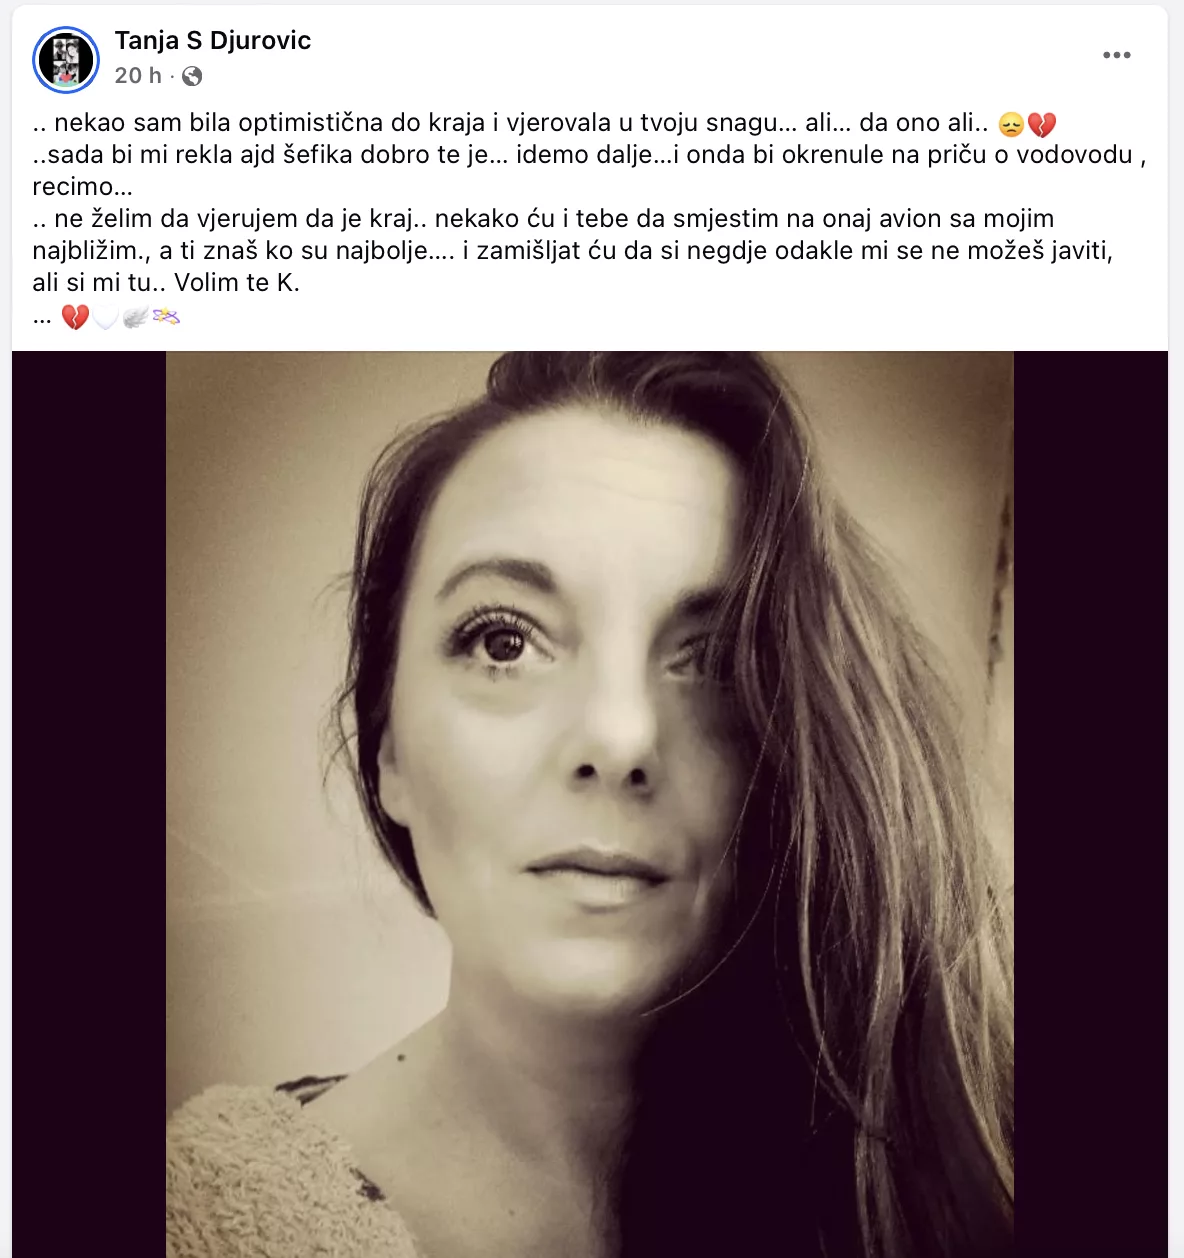The image size is (1184, 1258).
Task: Click the angel wing emoji
Action: [135, 318]
